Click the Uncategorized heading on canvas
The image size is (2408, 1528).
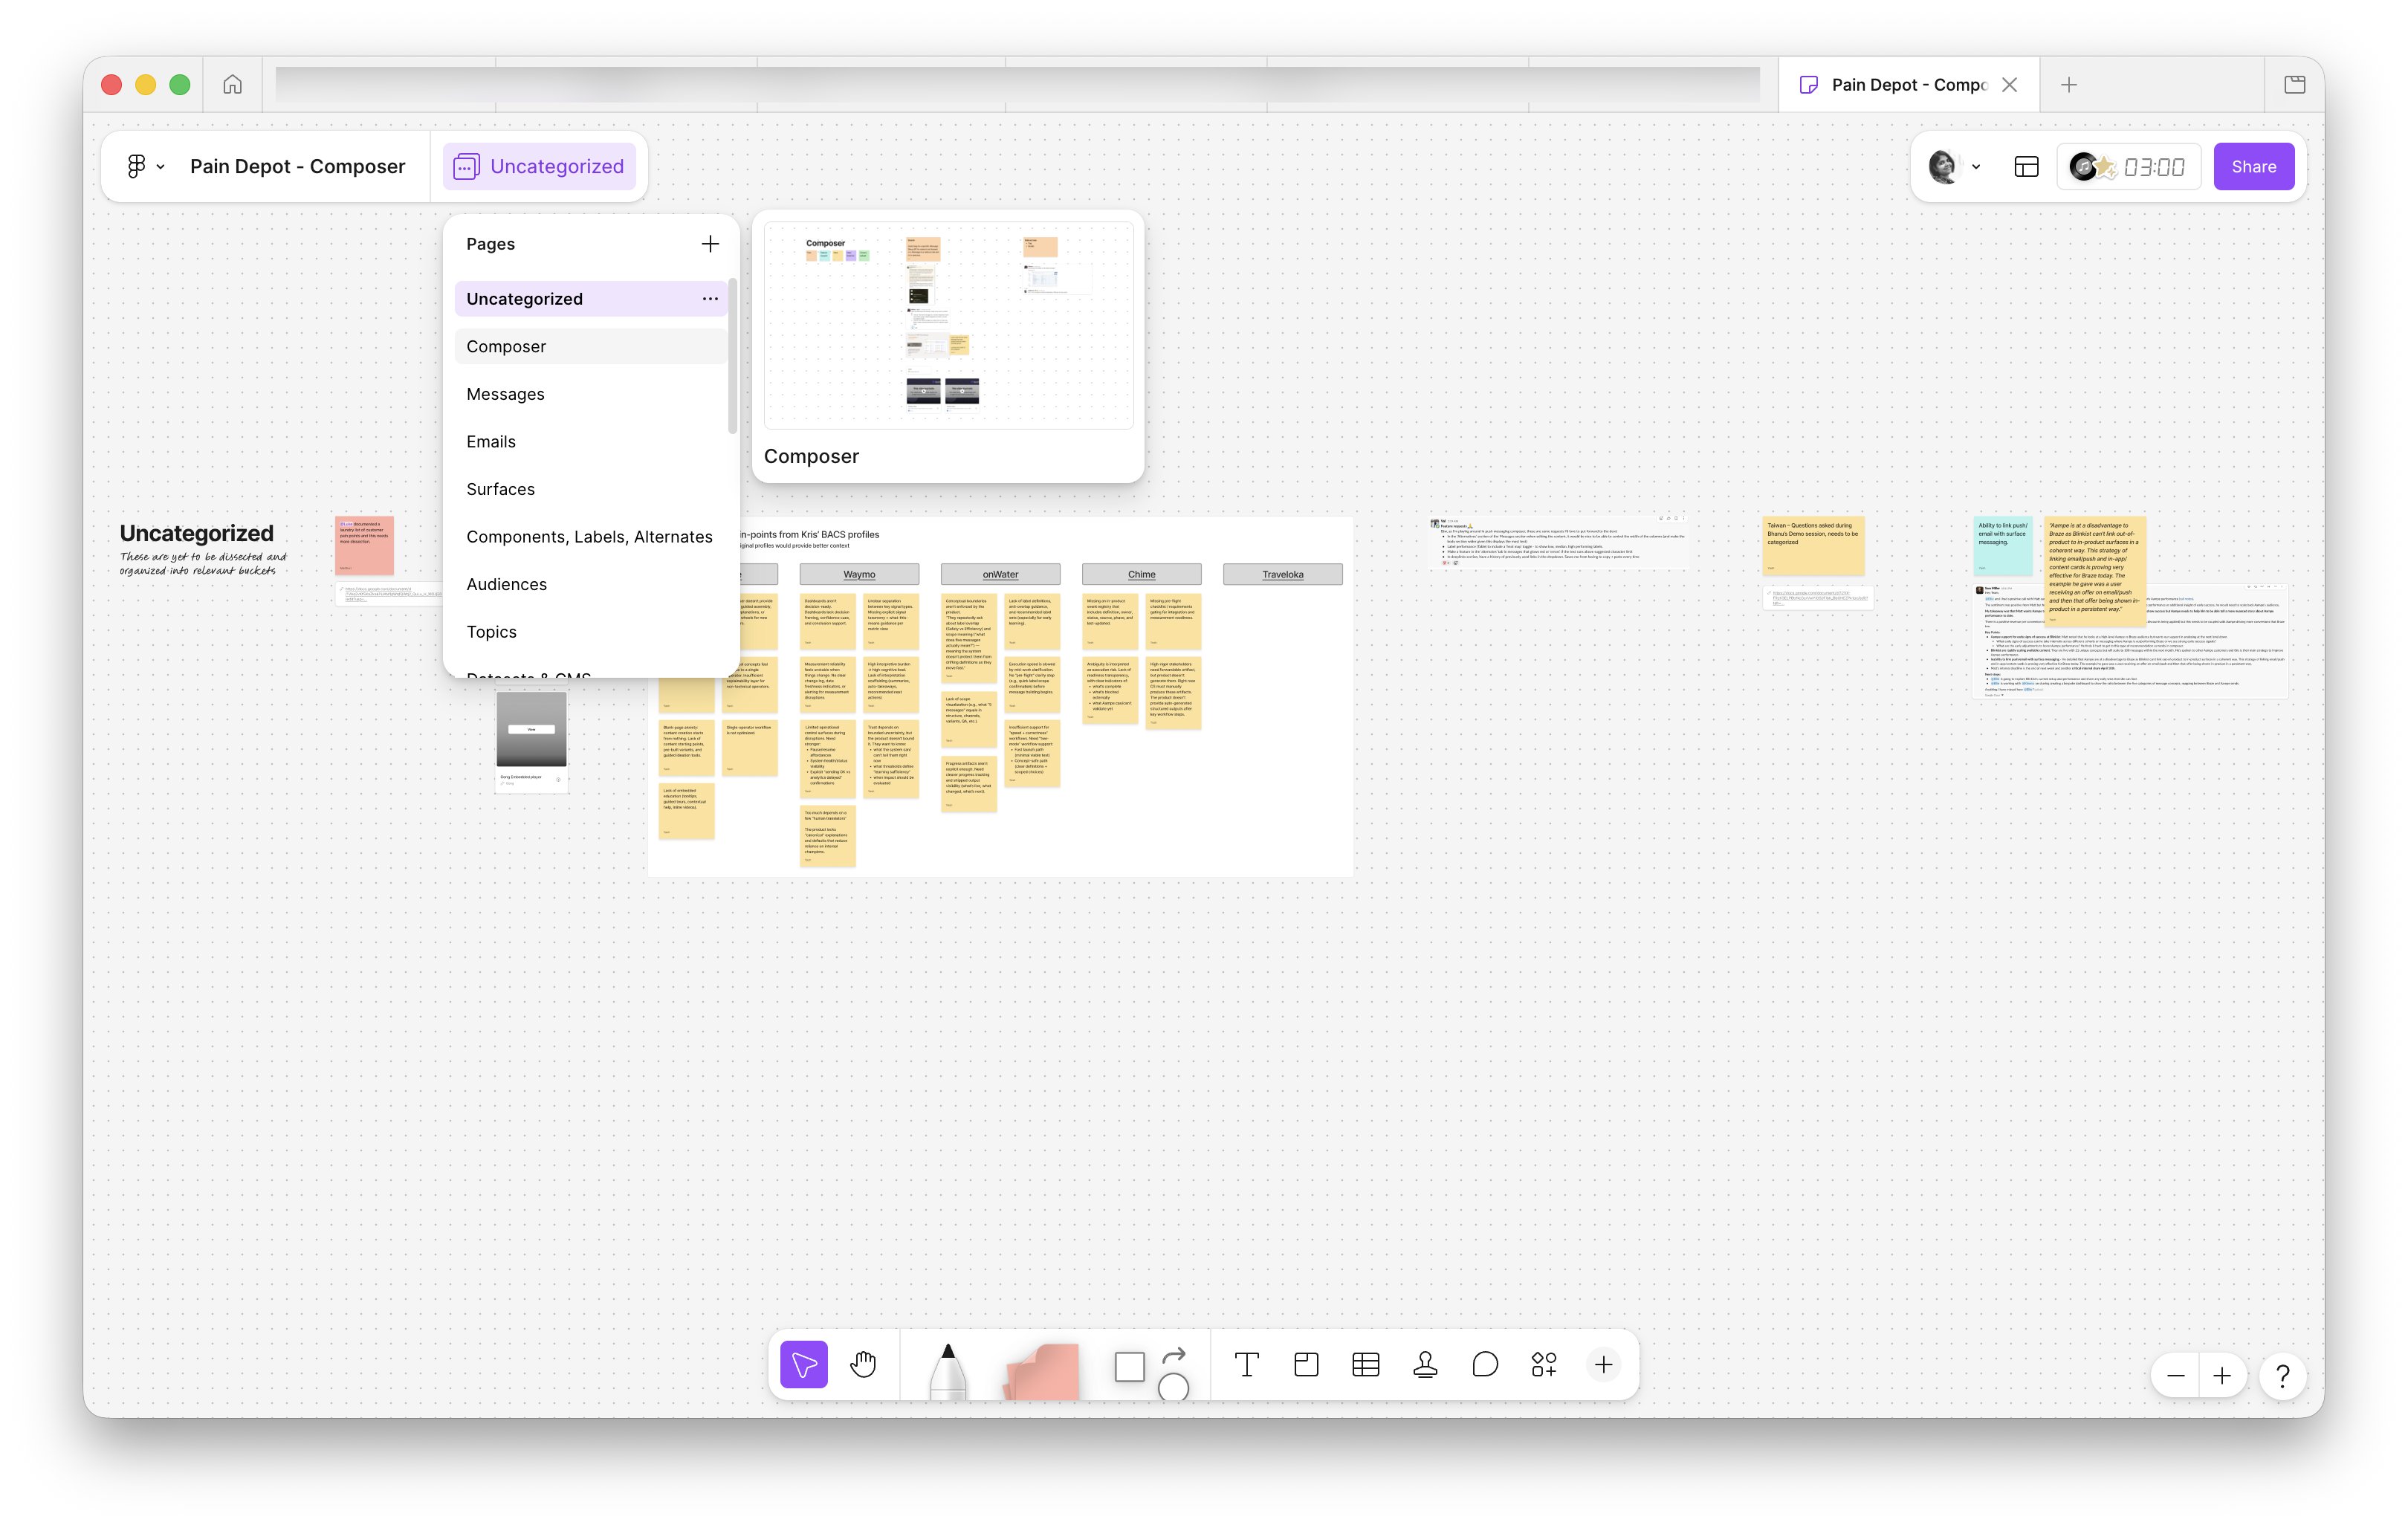(196, 533)
